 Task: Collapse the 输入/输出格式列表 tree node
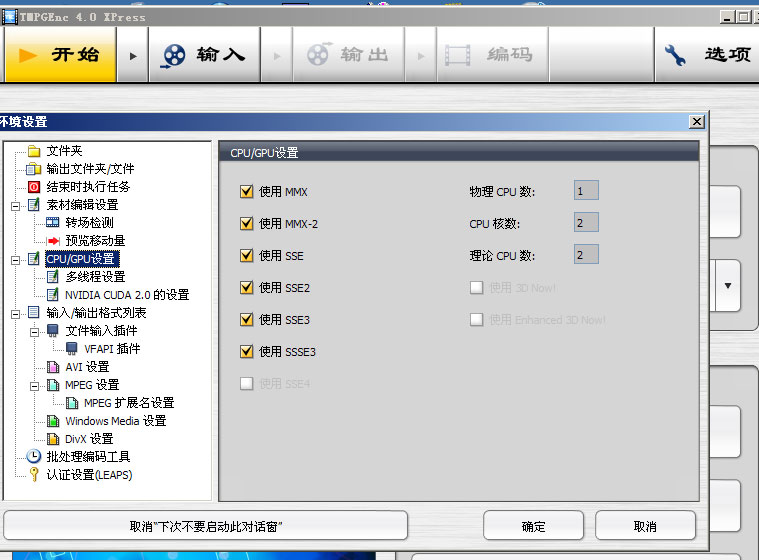(x=15, y=314)
